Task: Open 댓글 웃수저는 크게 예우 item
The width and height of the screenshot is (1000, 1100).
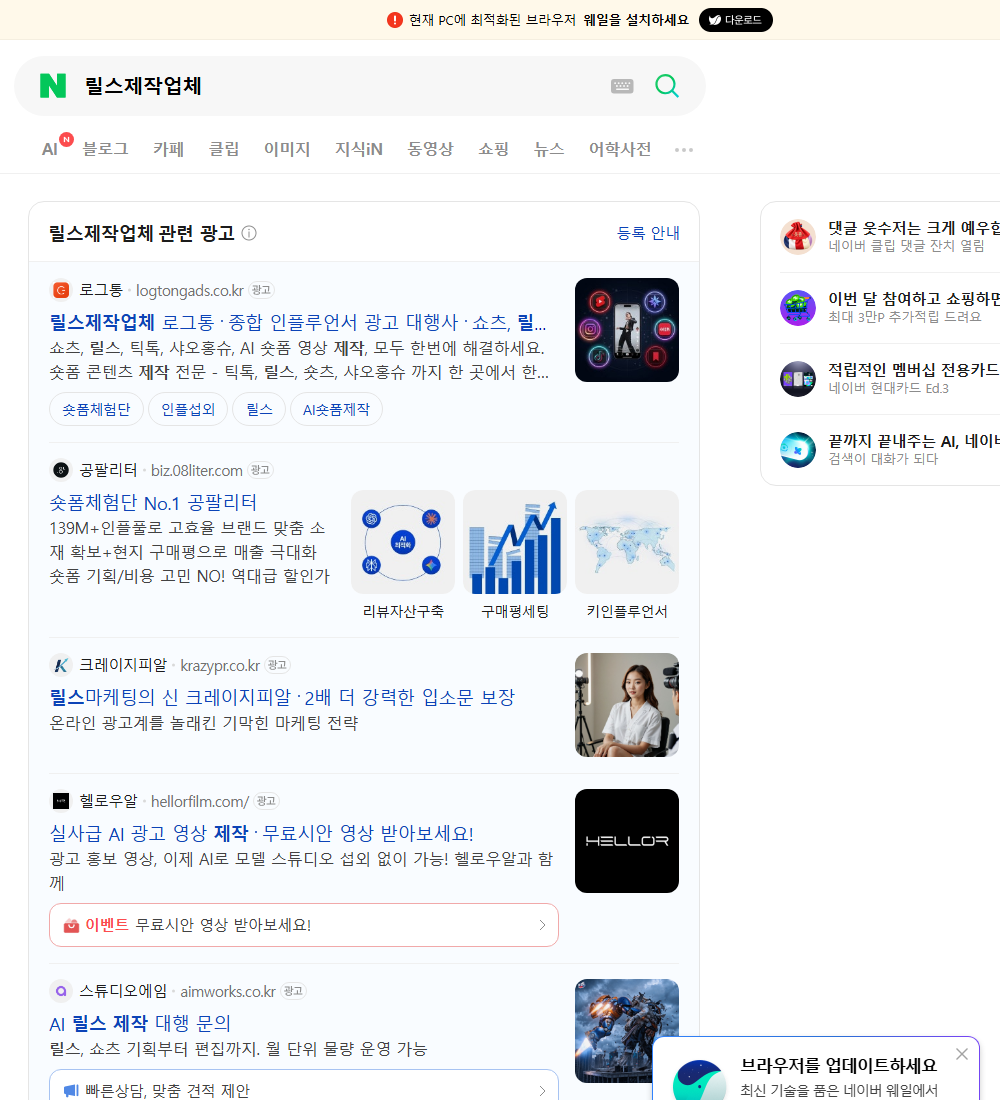Action: [x=890, y=236]
